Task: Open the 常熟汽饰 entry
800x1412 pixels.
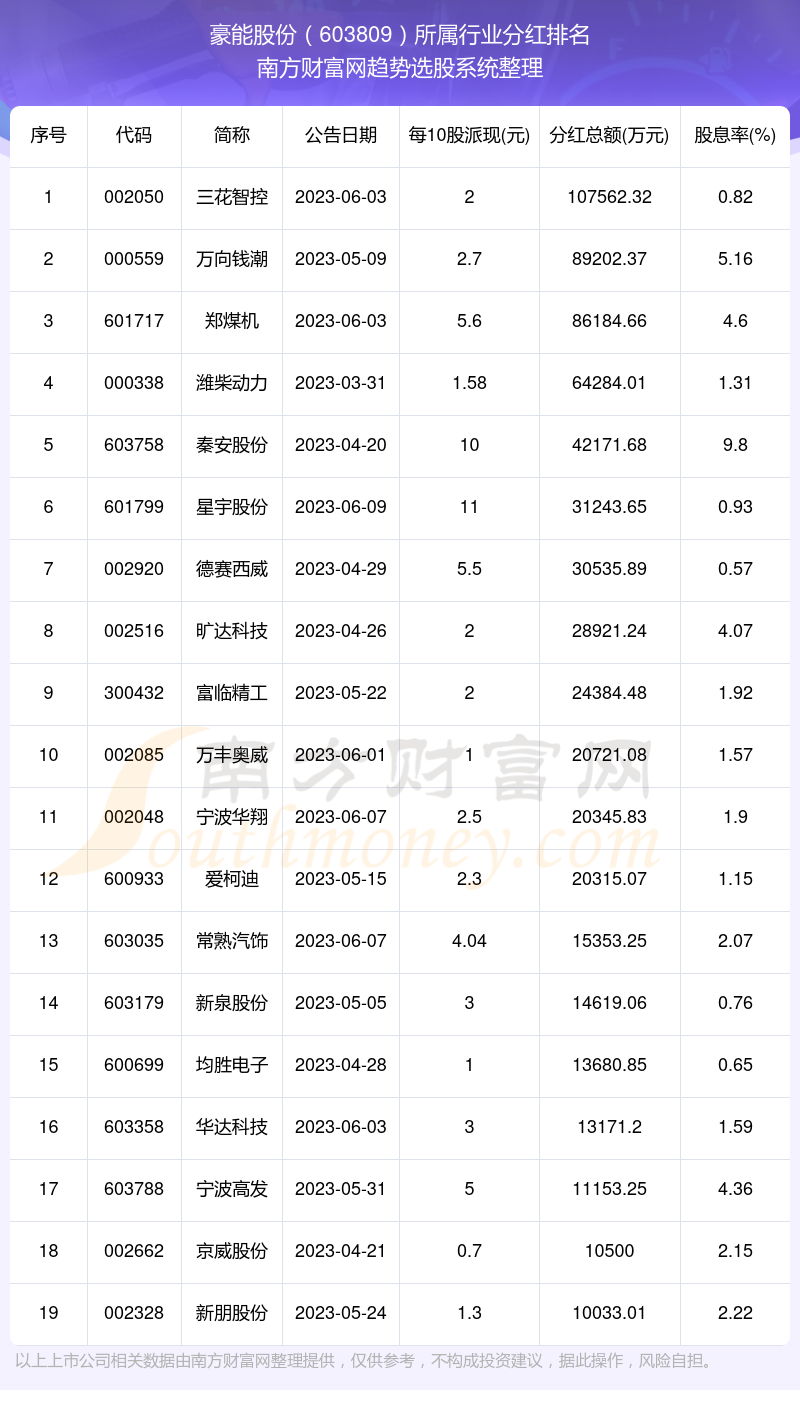Action: (232, 941)
